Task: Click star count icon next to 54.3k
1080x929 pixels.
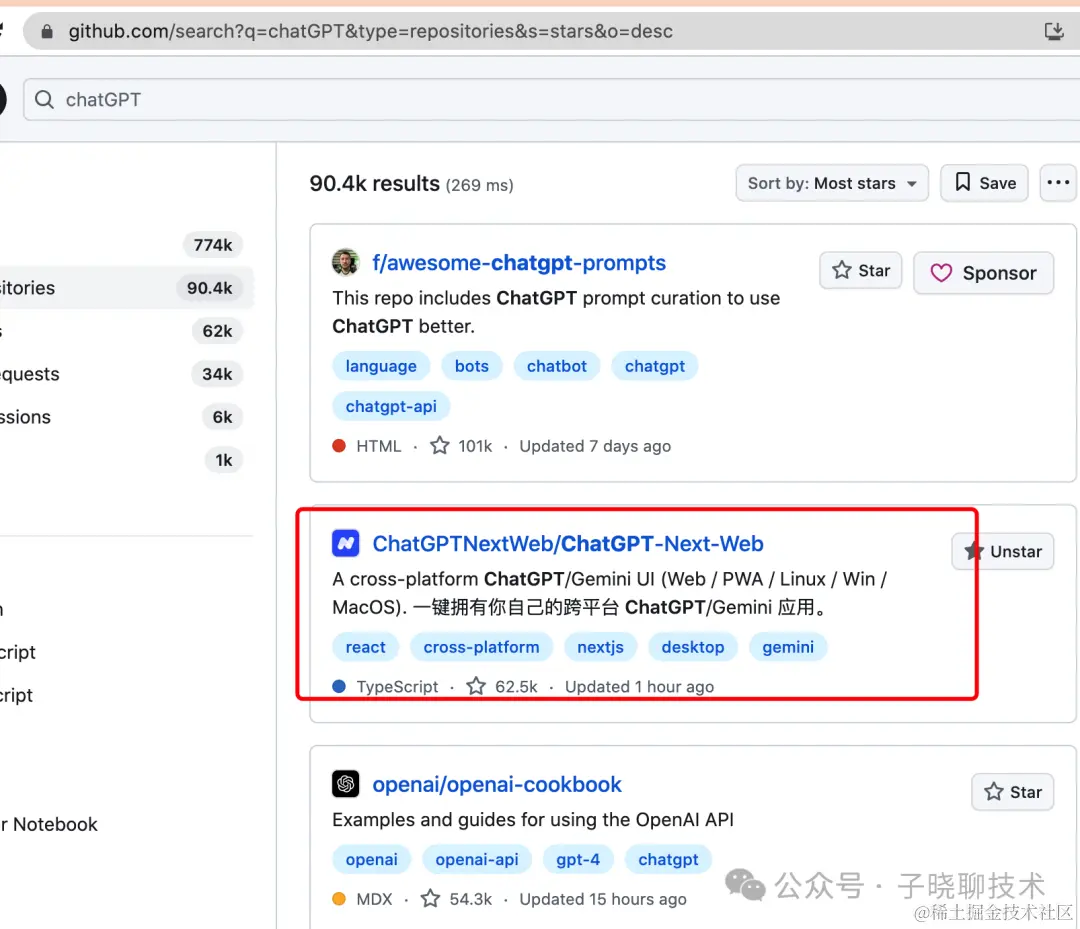Action: point(430,899)
